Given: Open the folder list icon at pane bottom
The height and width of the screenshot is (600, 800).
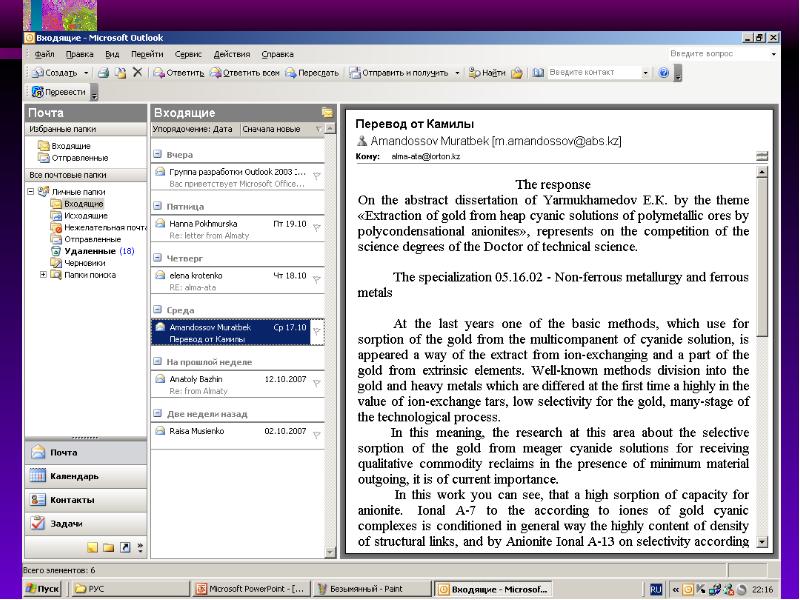Looking at the screenshot, I should 109,548.
